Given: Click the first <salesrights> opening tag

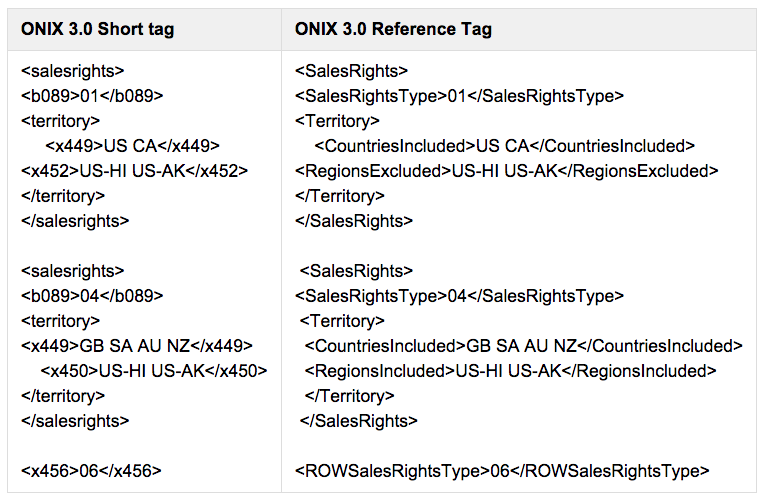Looking at the screenshot, I should click(x=73, y=71).
